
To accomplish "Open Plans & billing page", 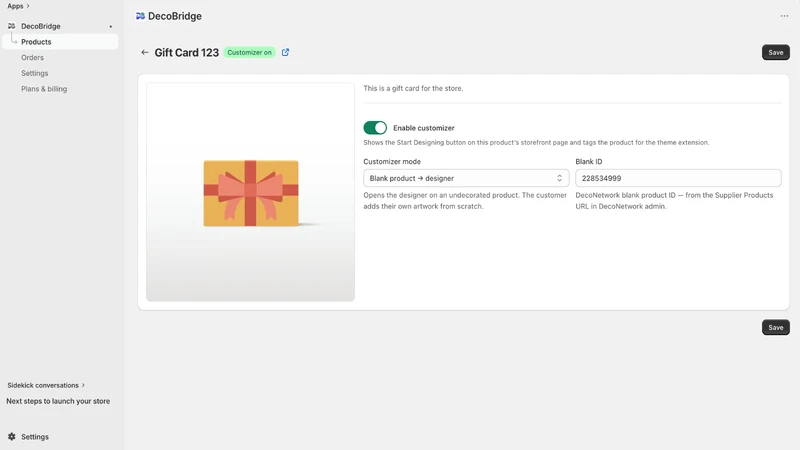I will (x=44, y=89).
